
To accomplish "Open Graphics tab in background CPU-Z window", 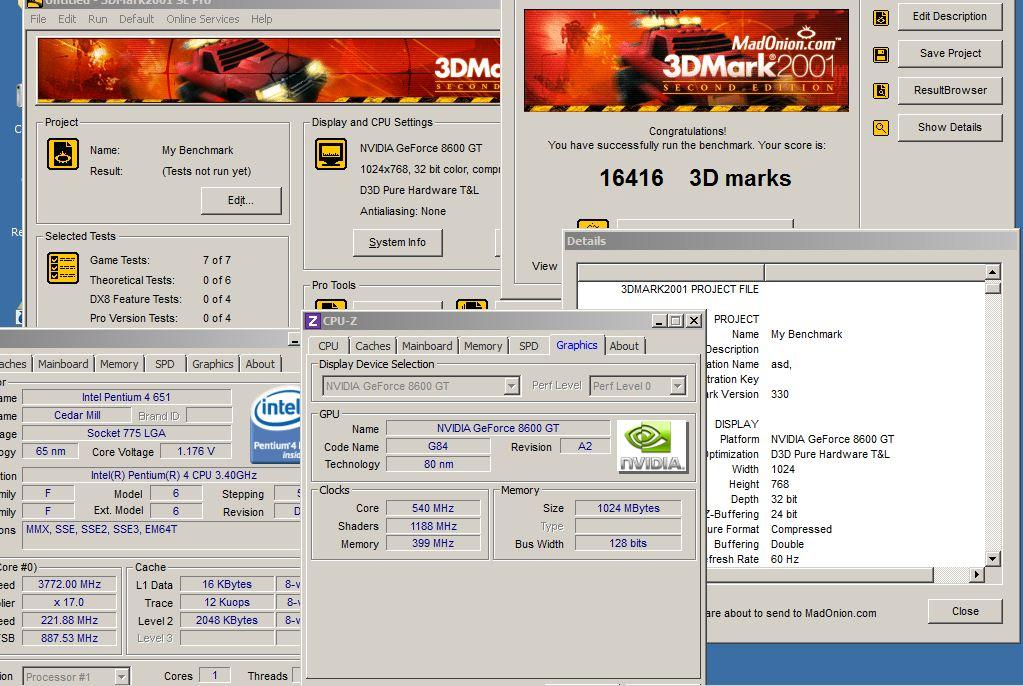I will 212,364.
